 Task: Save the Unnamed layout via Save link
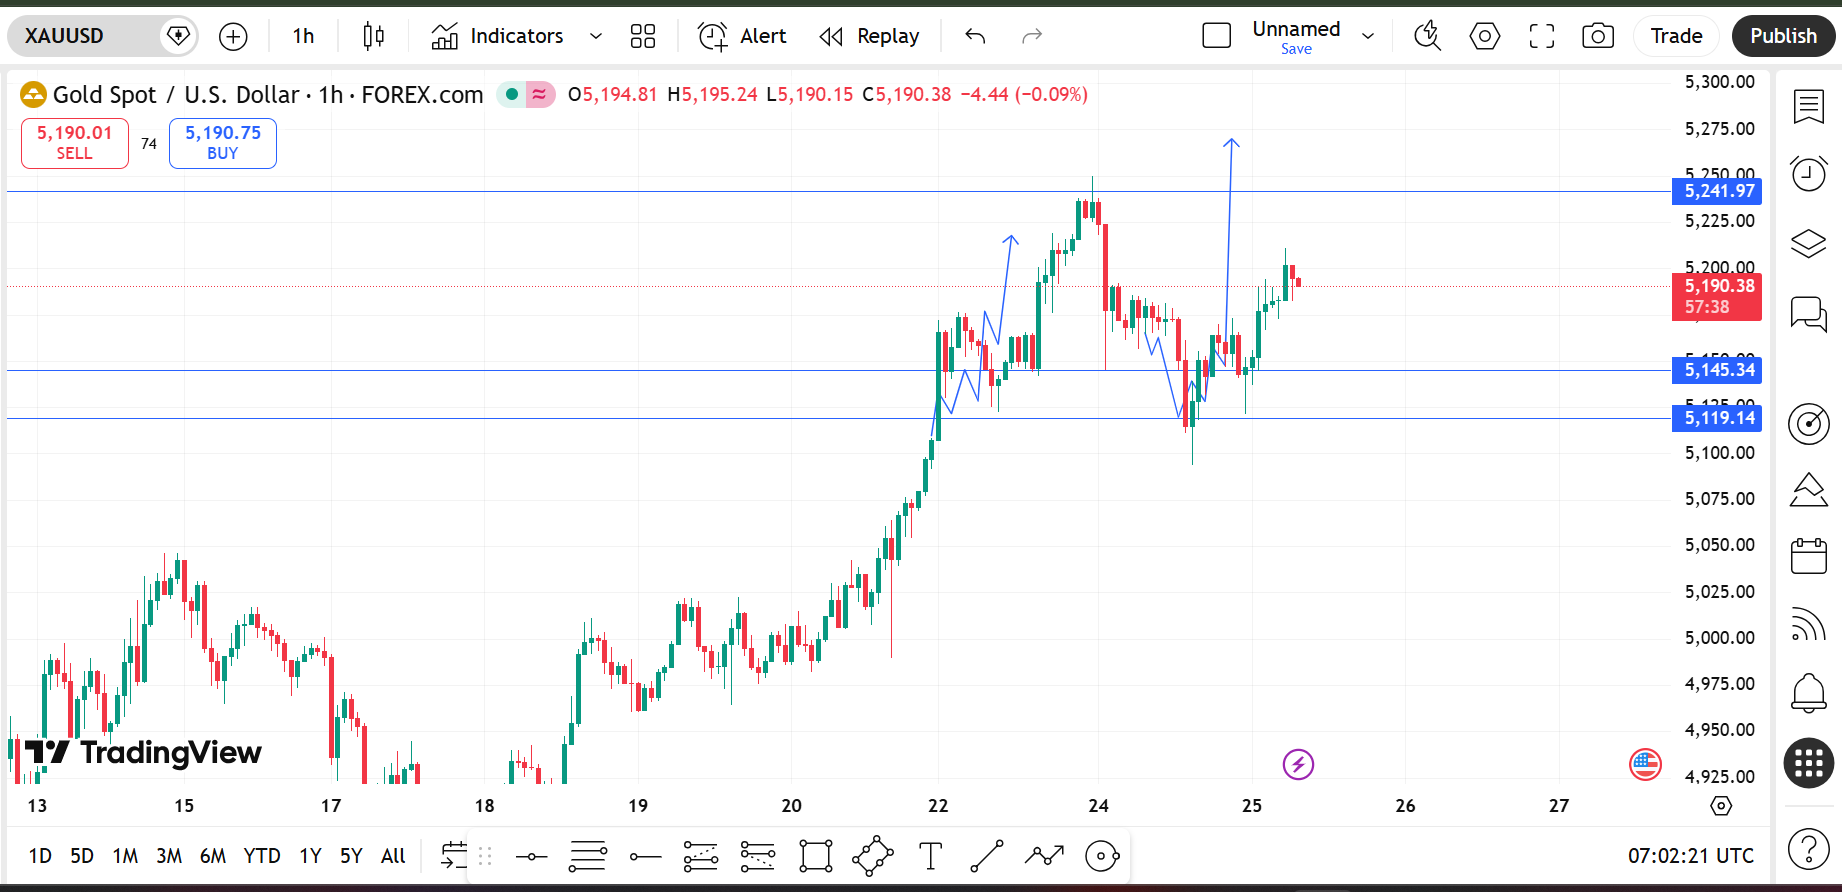tap(1296, 49)
